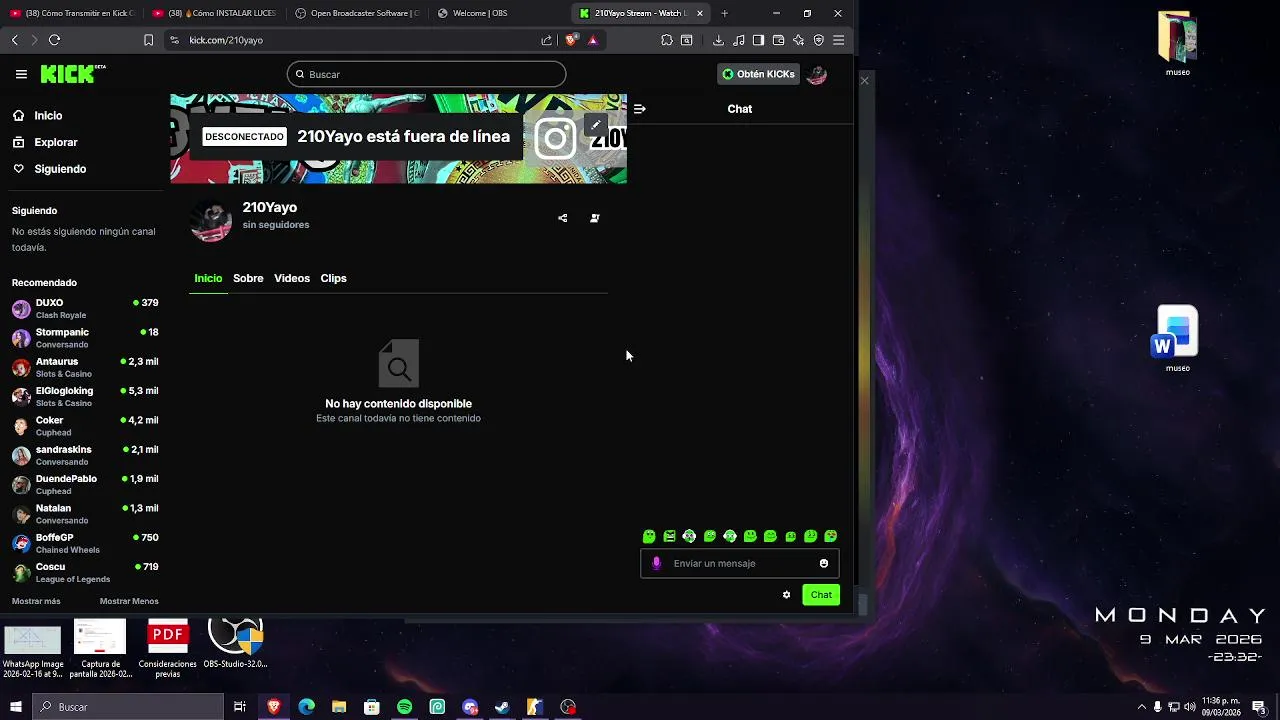Image resolution: width=1280 pixels, height=720 pixels.
Task: Open recommended channel ElGlogloking
Action: pyautogui.click(x=85, y=396)
